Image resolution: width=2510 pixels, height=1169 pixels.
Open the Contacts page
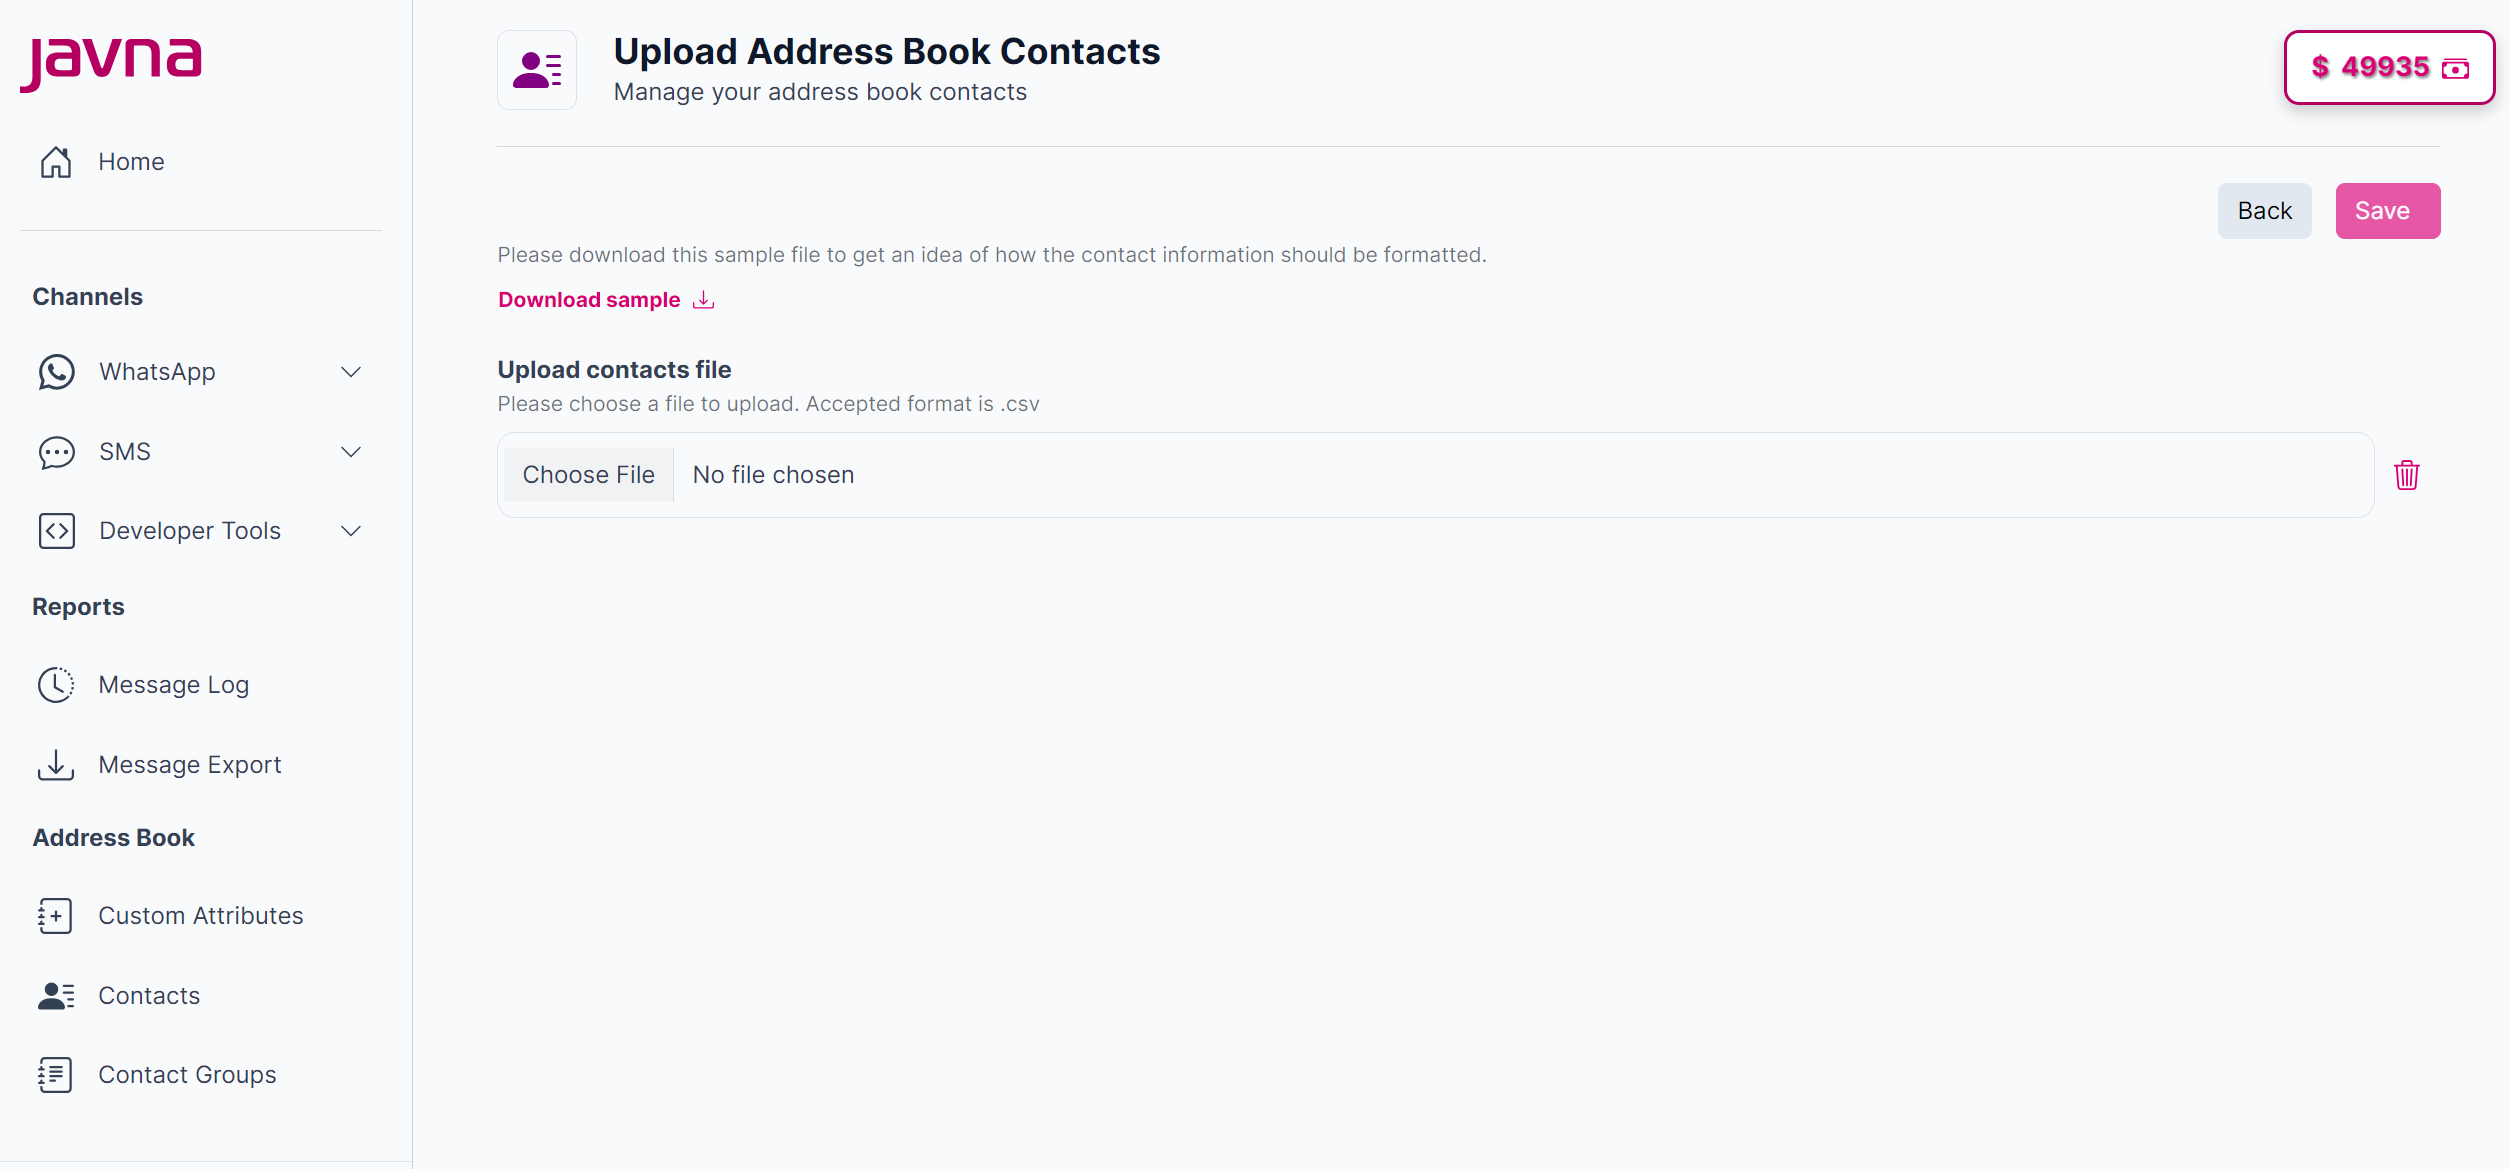[149, 995]
